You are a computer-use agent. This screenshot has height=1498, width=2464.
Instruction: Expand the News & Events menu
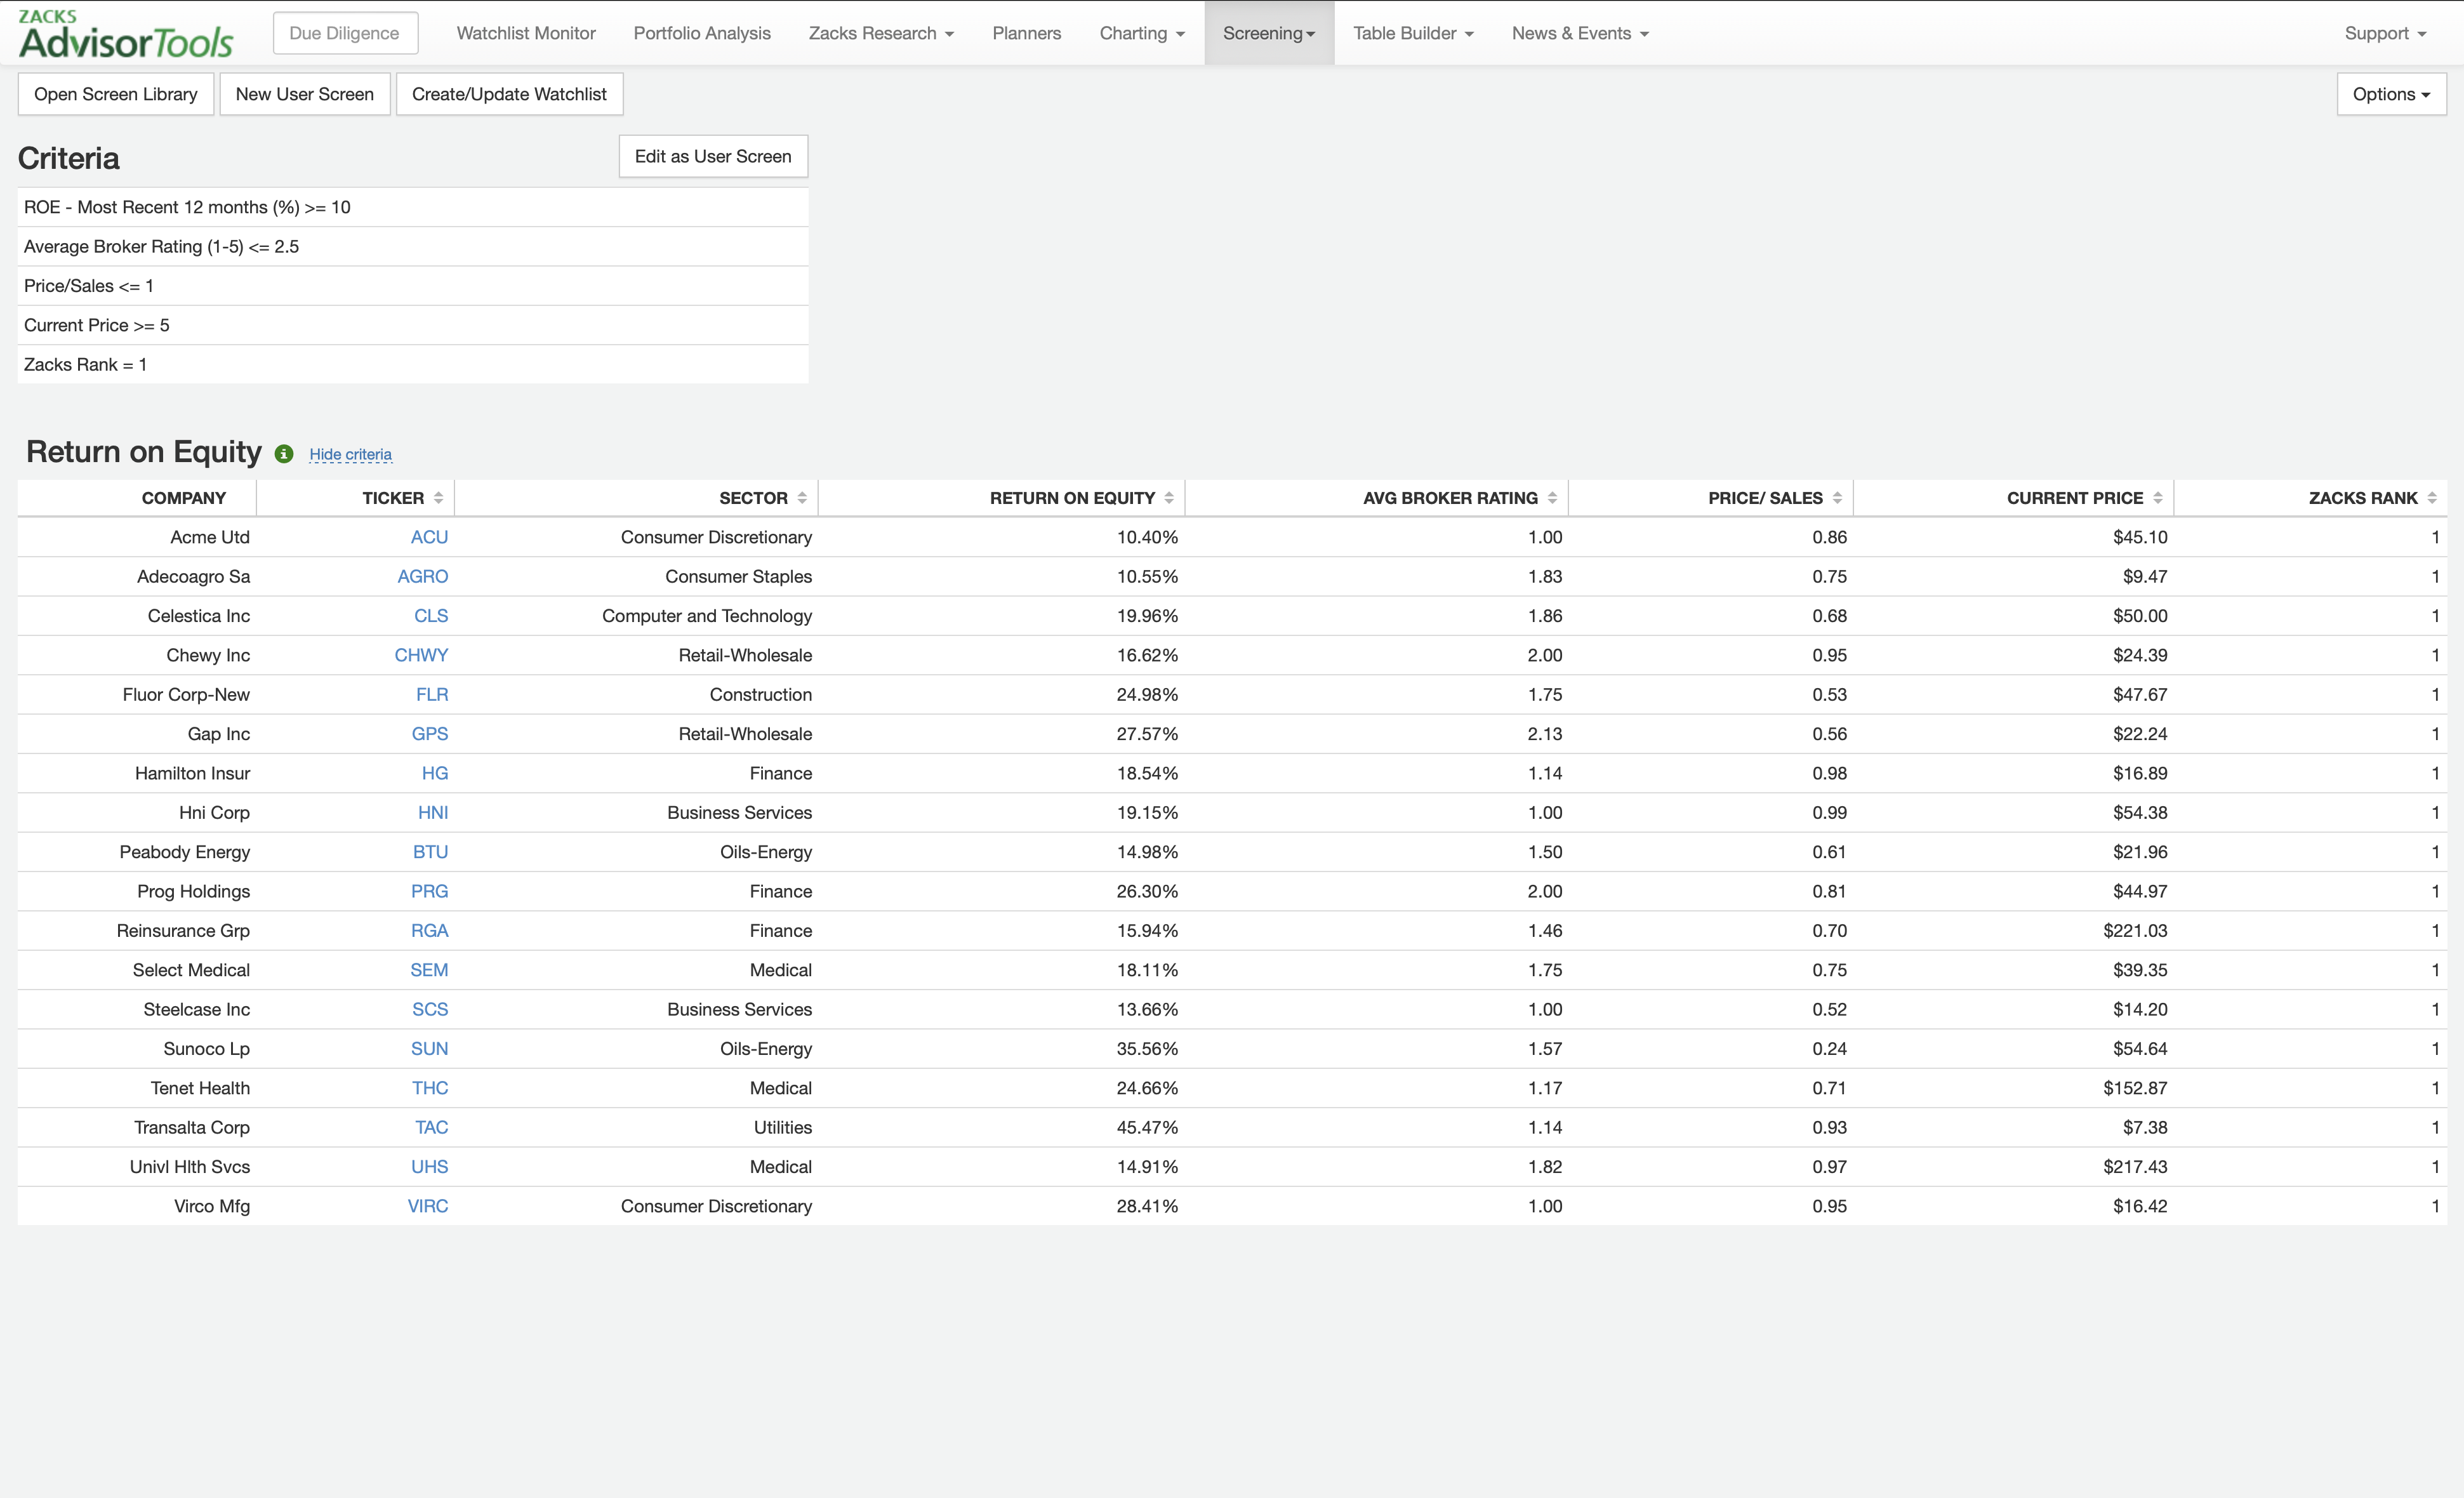pyautogui.click(x=1579, y=32)
